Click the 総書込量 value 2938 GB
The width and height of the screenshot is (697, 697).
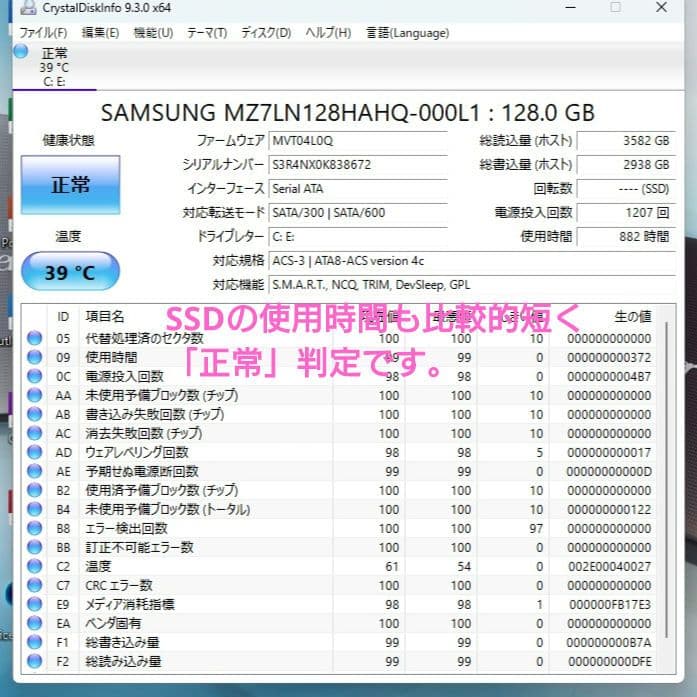coord(626,165)
